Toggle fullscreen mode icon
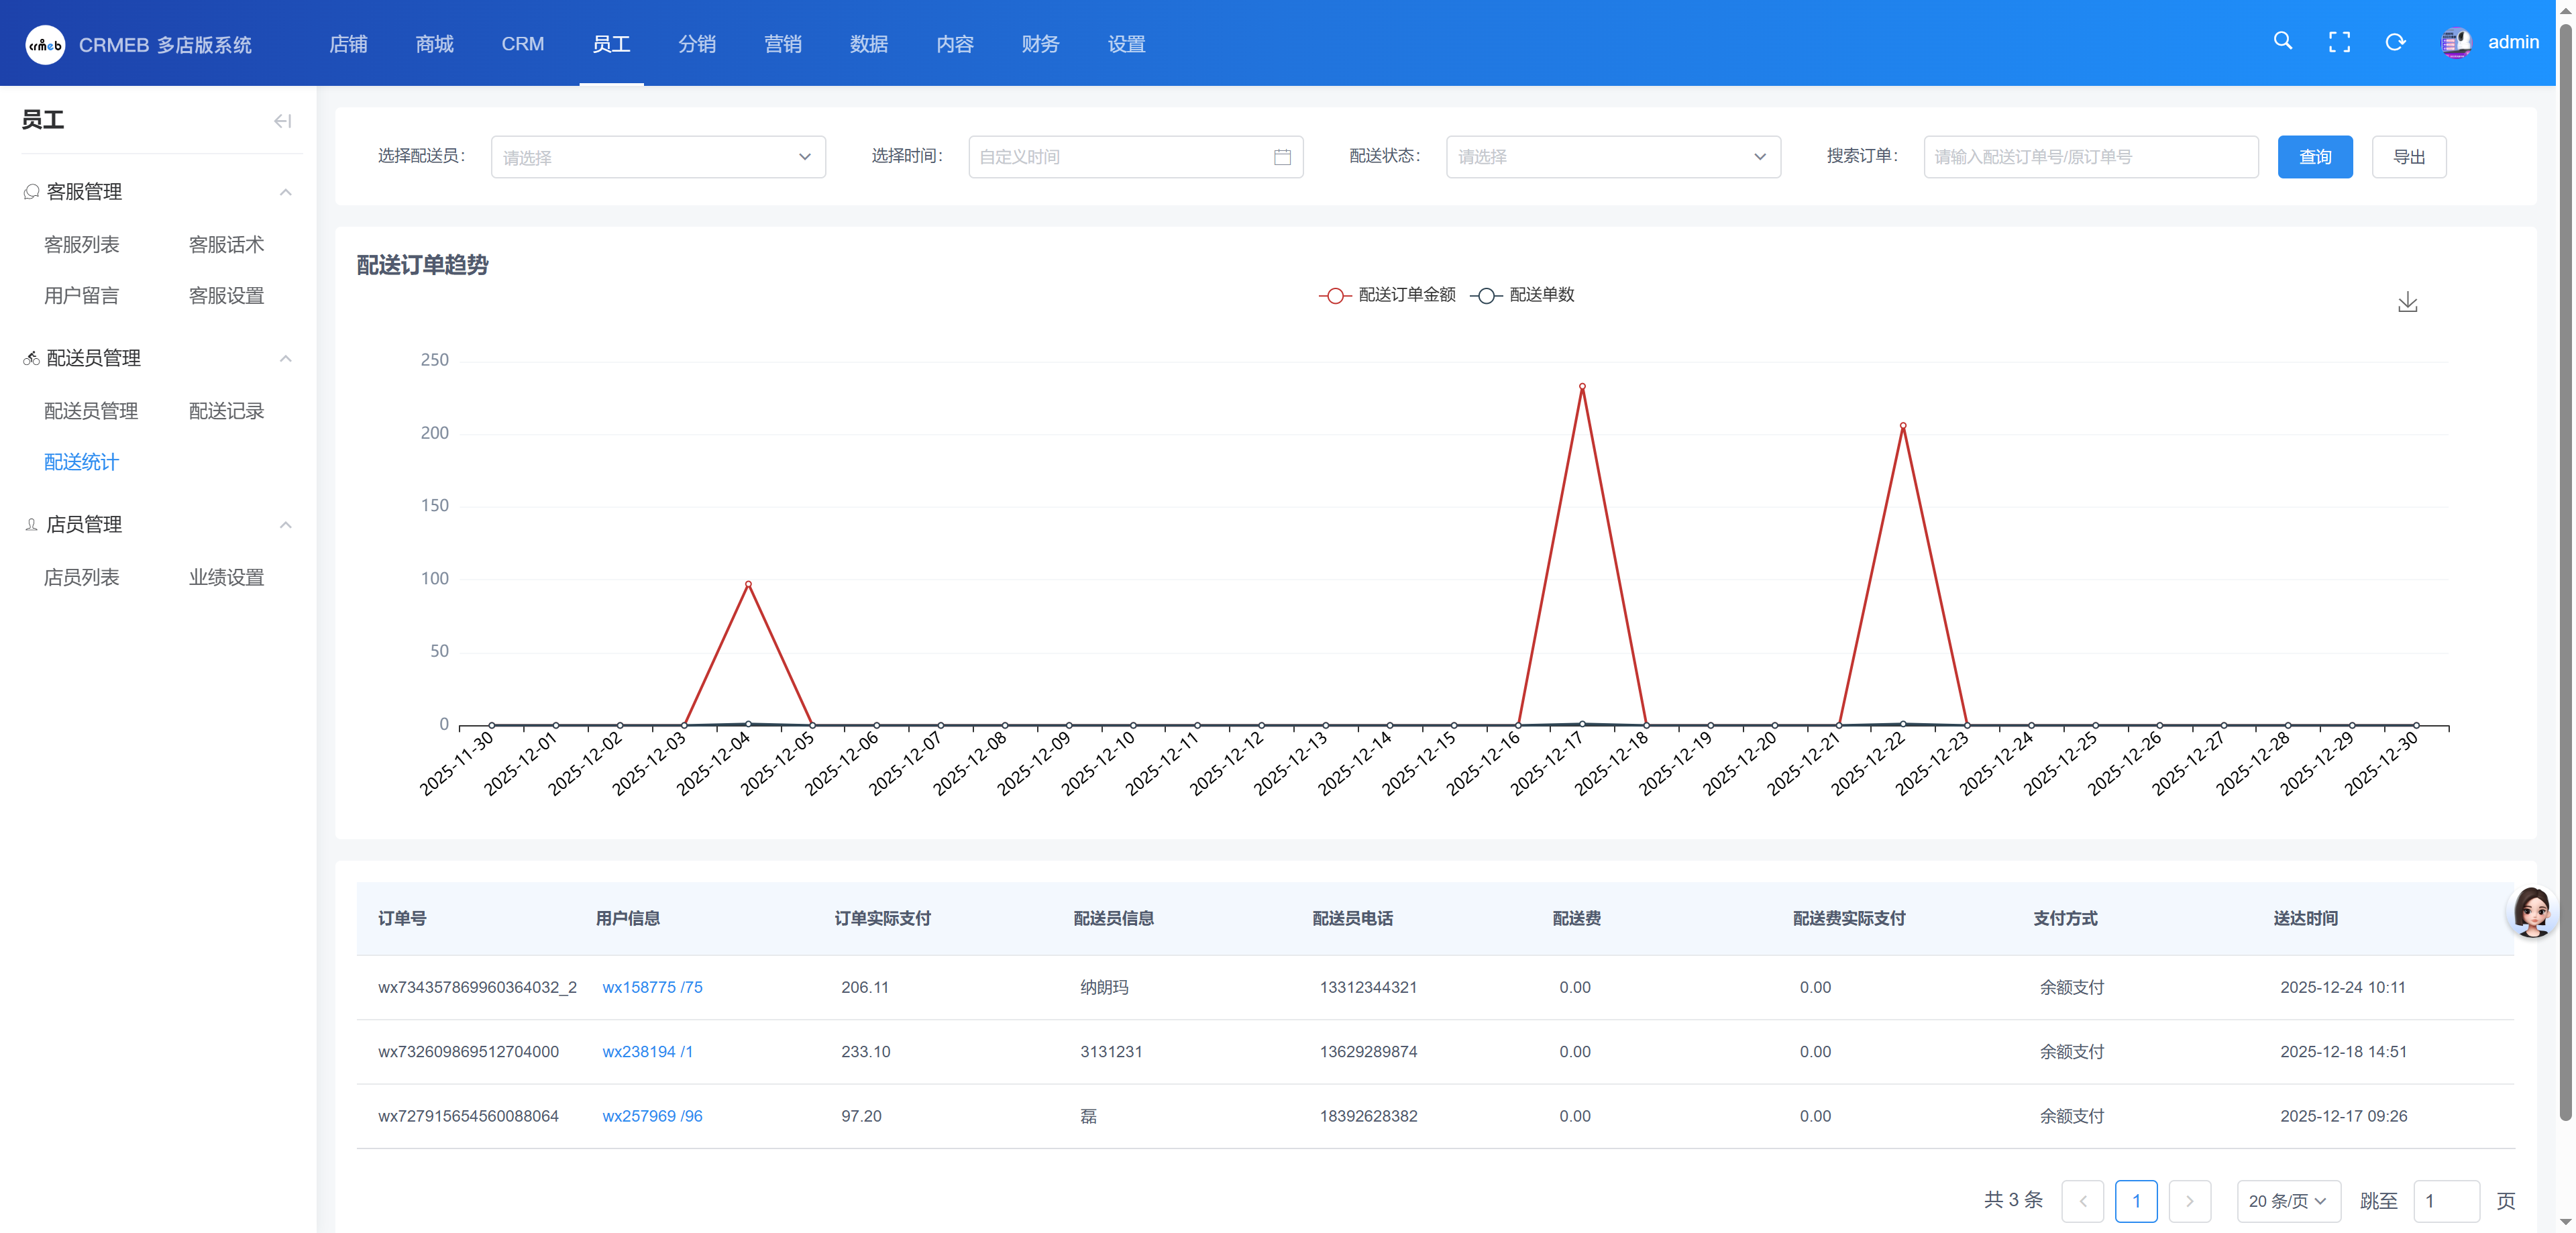Viewport: 2576px width, 1233px height. 2339,42
